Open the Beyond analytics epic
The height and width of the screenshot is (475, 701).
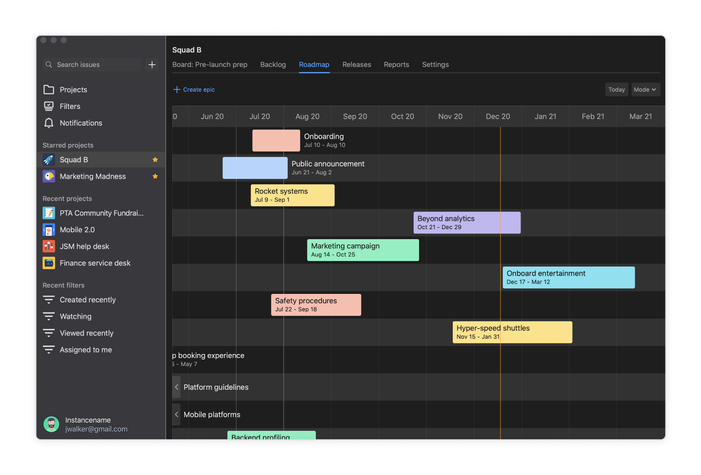point(467,223)
